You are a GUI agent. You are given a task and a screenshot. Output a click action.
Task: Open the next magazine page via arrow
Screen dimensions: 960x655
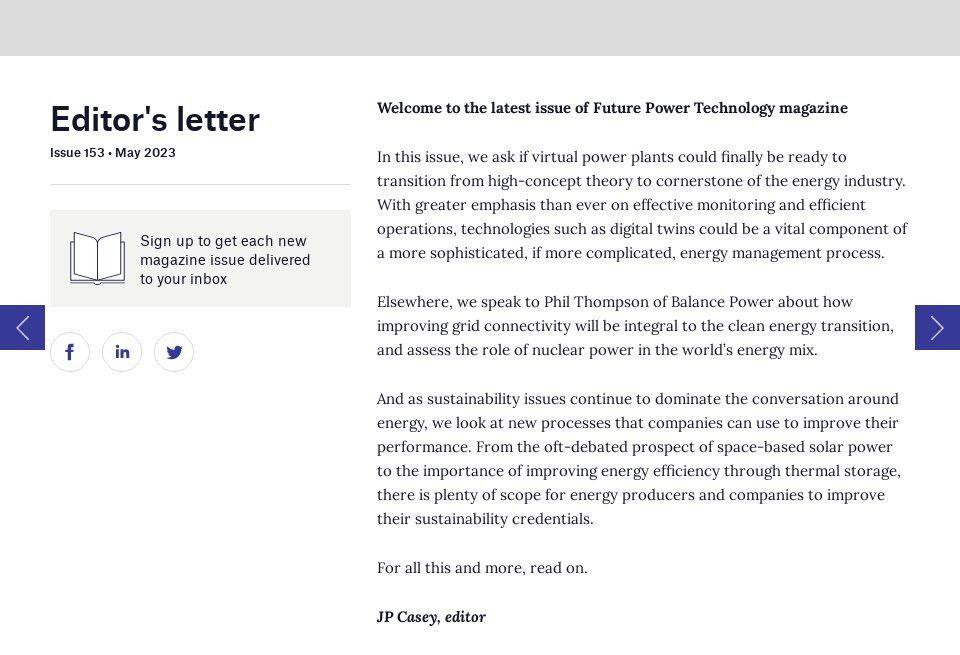[x=937, y=327]
